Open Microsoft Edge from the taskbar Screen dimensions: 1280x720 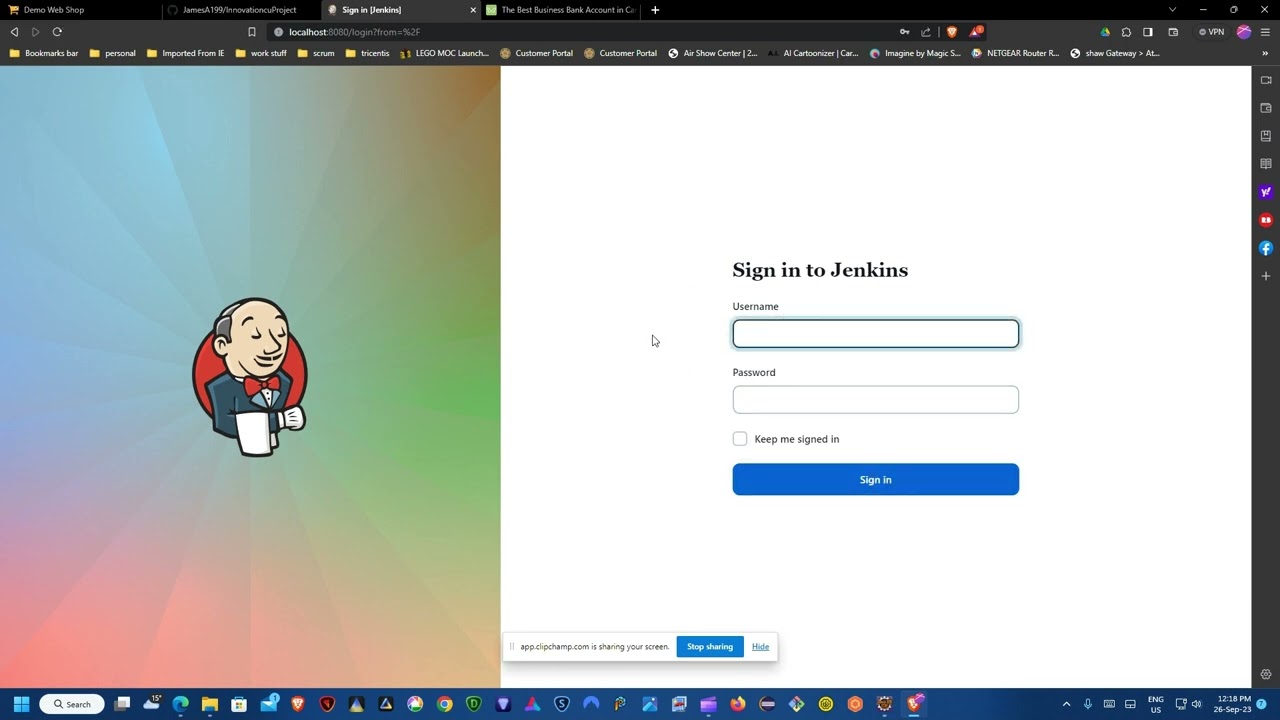[x=180, y=704]
